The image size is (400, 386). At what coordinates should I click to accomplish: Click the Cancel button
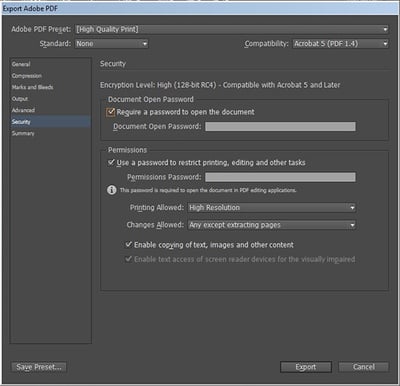[x=364, y=367]
